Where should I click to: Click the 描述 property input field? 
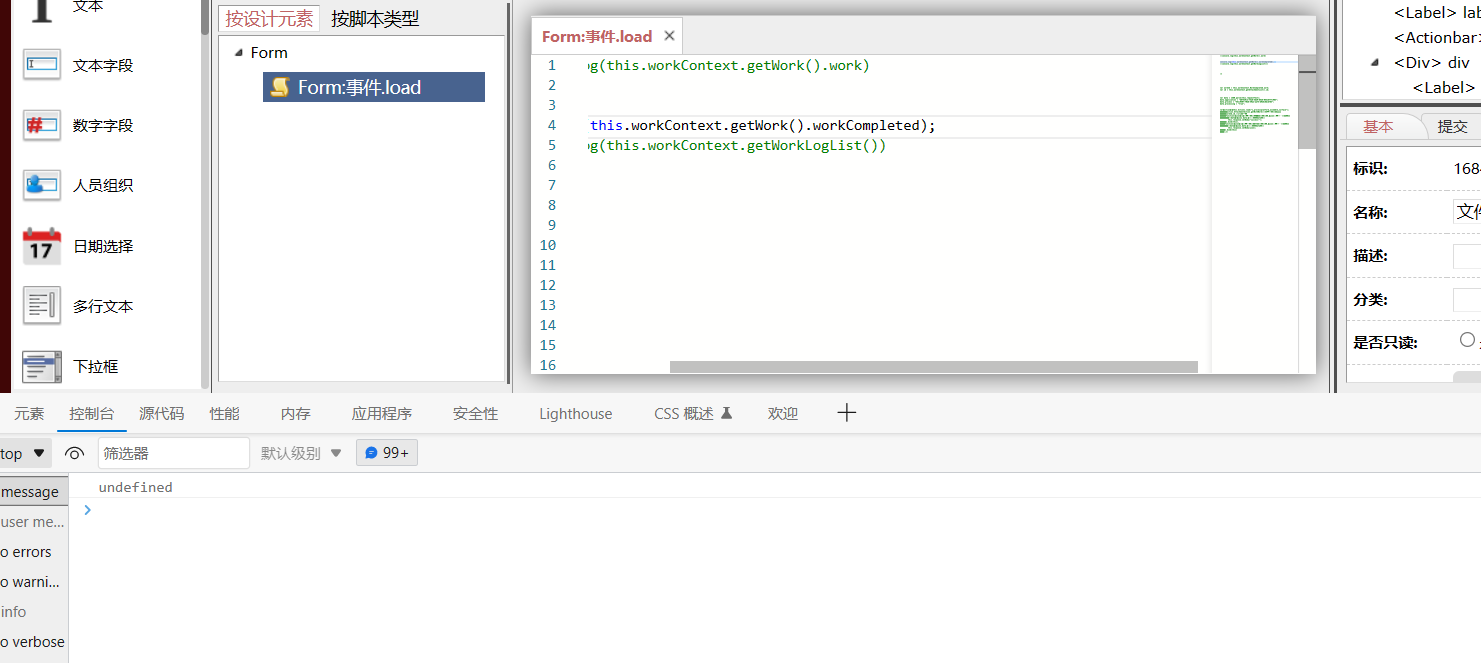tap(1467, 255)
